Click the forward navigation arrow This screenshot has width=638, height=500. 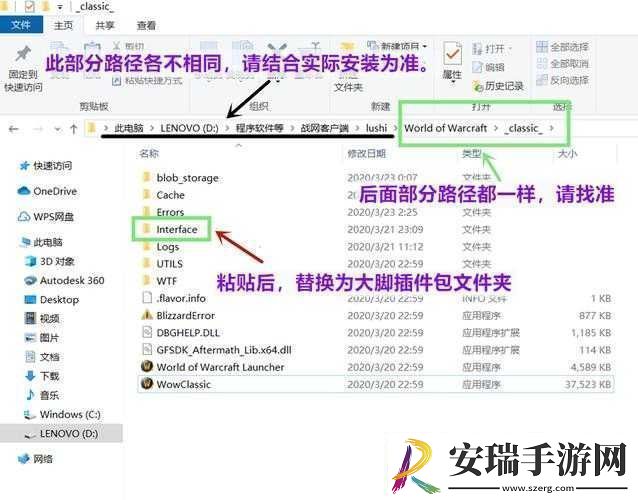37,129
